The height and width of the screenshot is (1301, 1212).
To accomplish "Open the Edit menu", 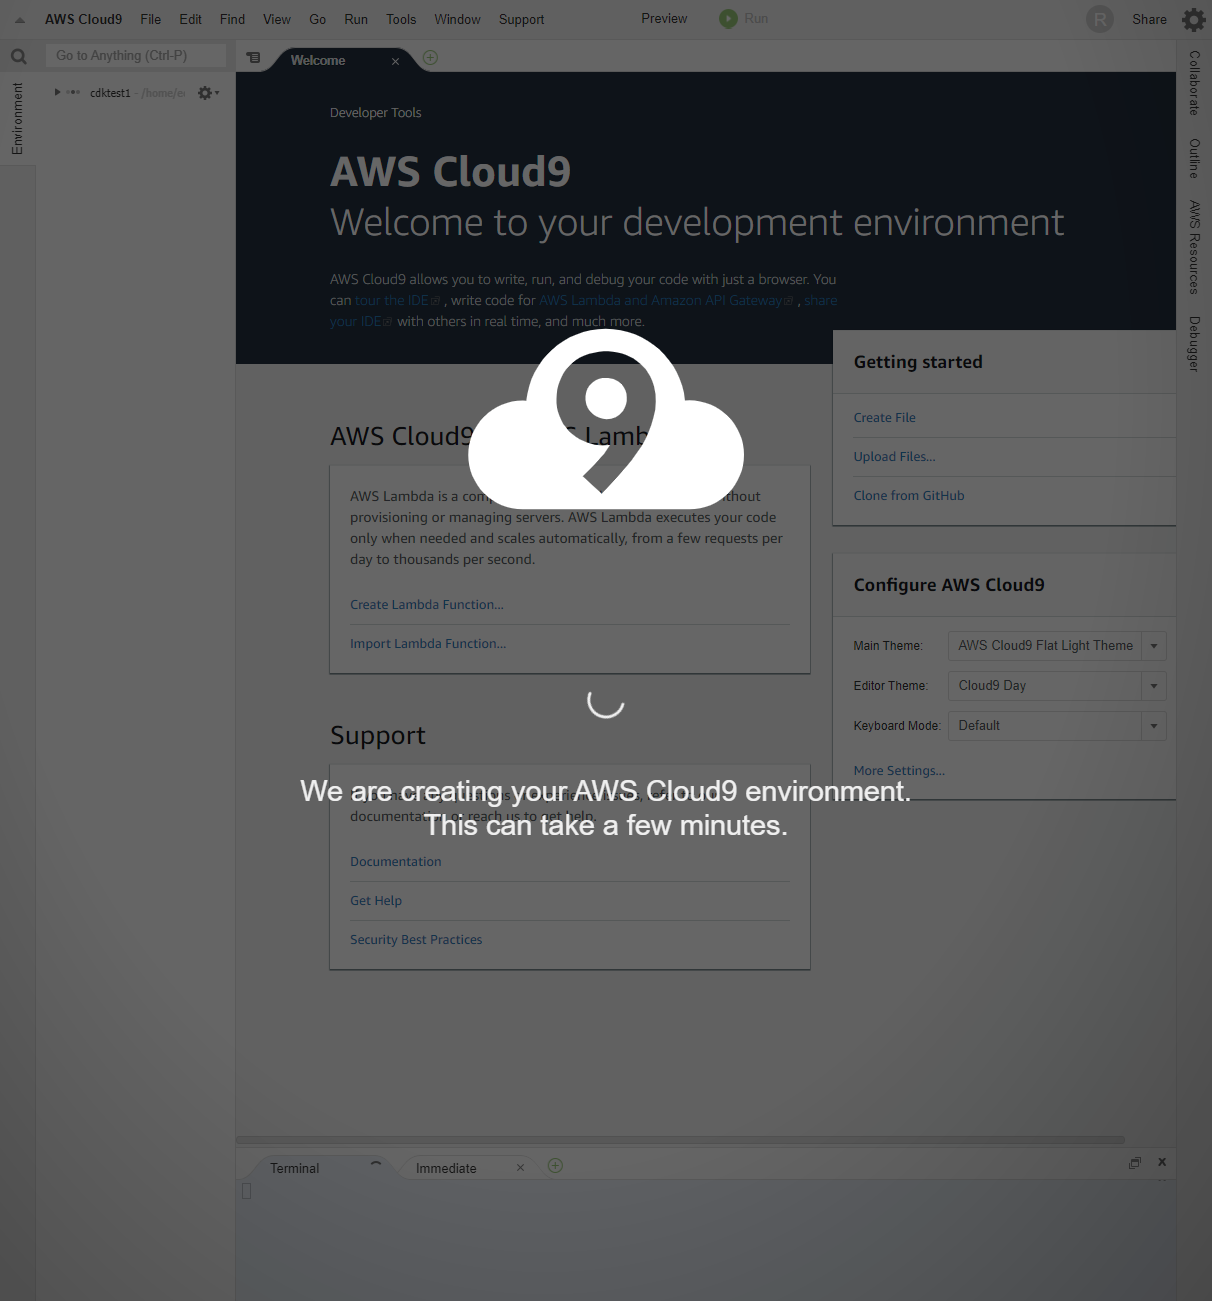I will coord(191,19).
